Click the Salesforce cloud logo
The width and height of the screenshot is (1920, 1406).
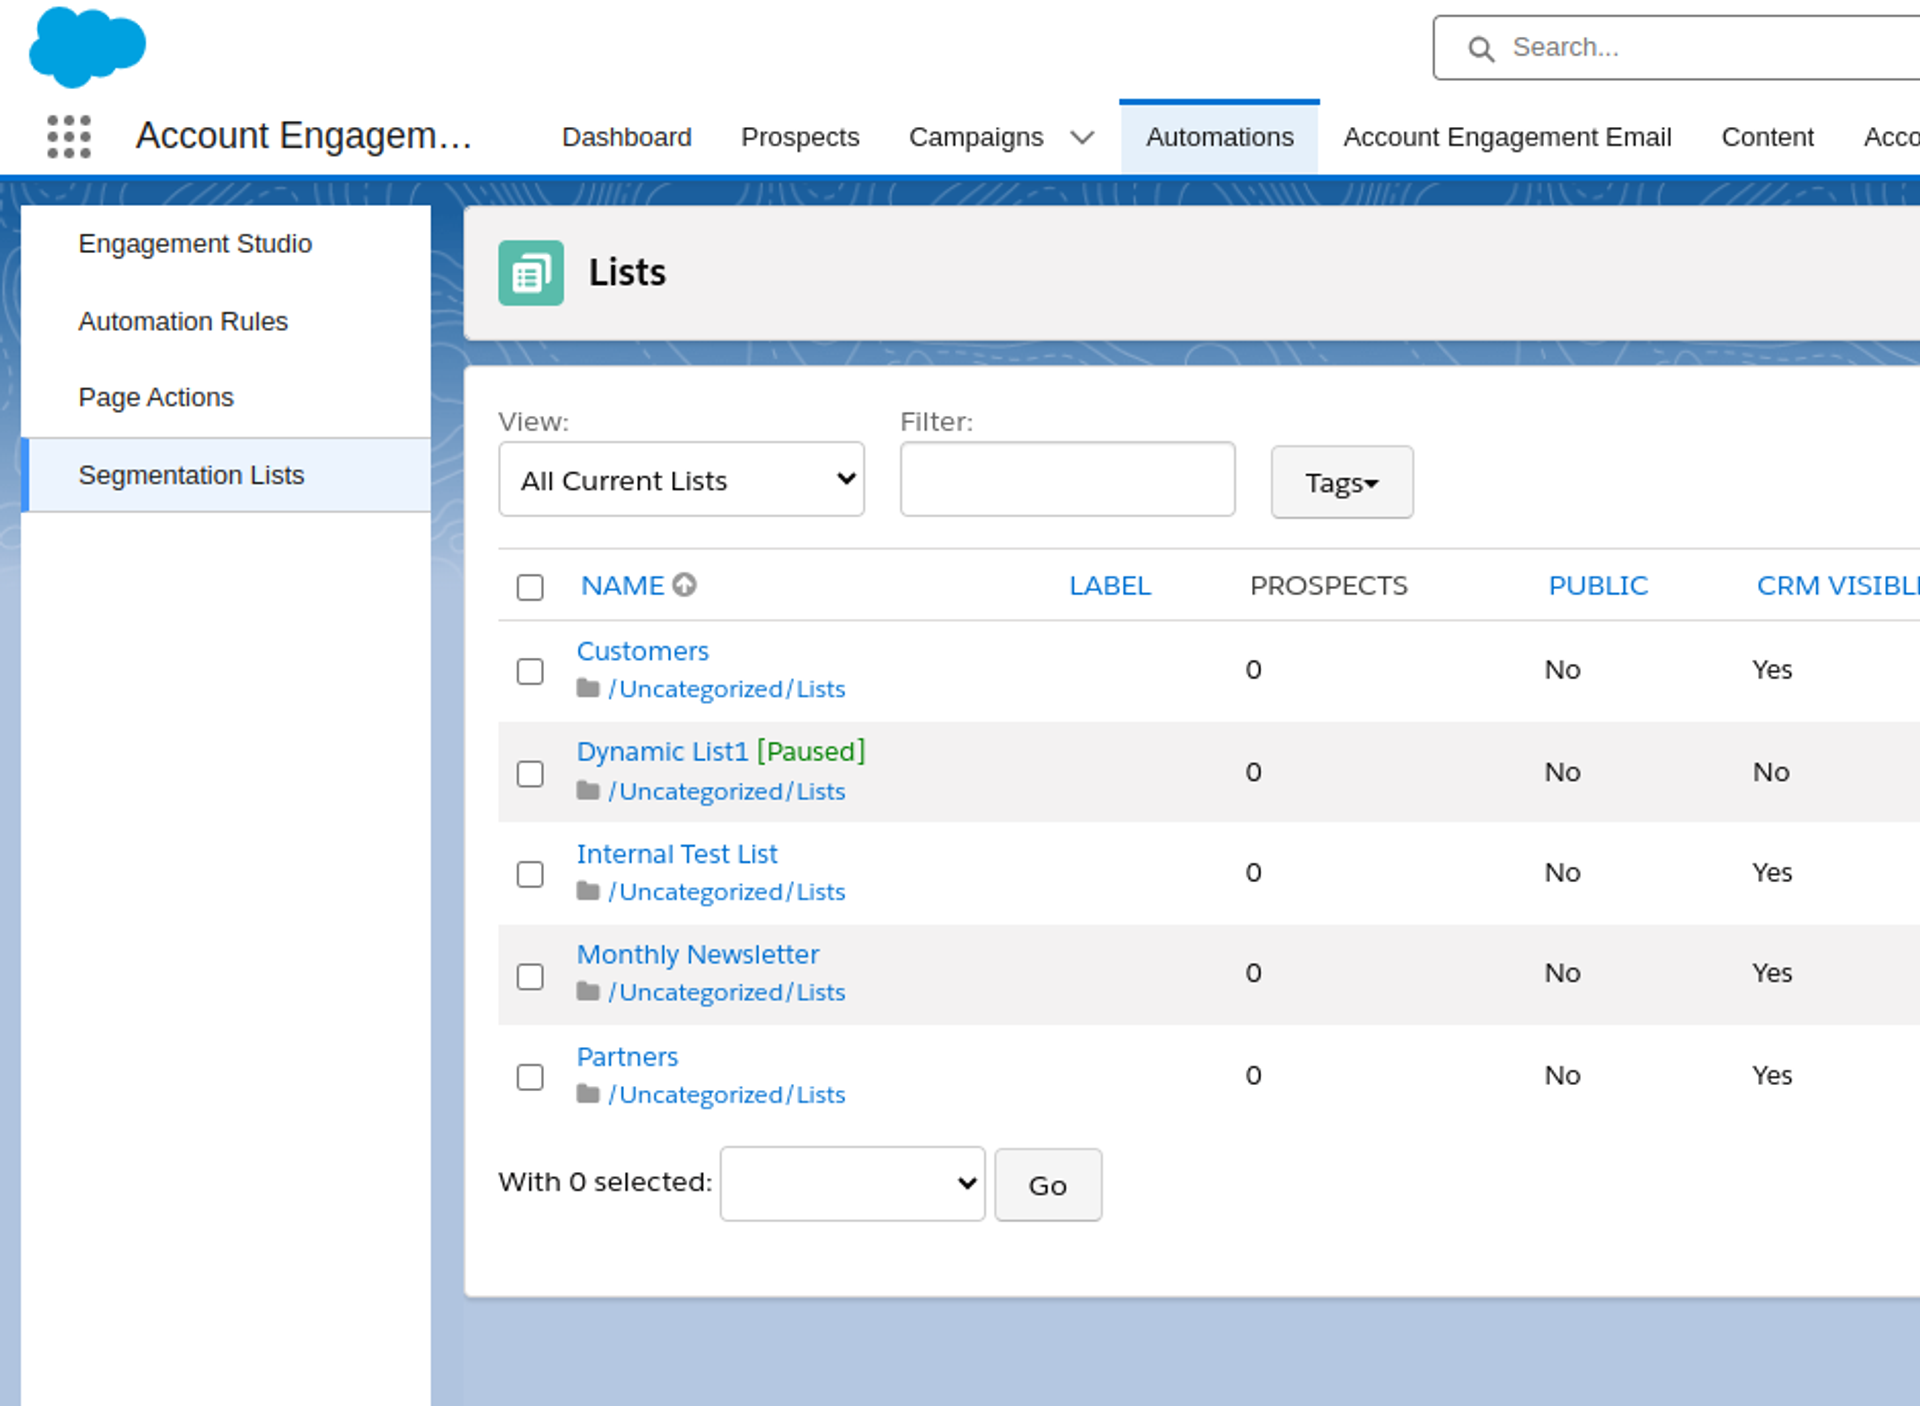(x=87, y=46)
